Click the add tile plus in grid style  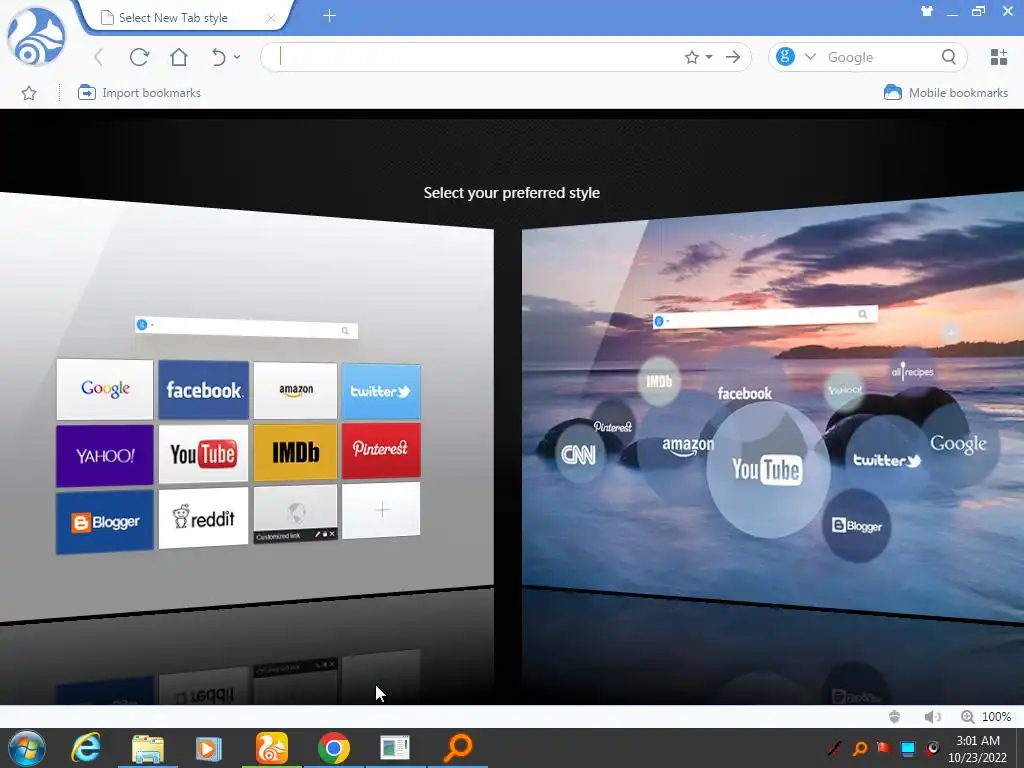point(381,510)
